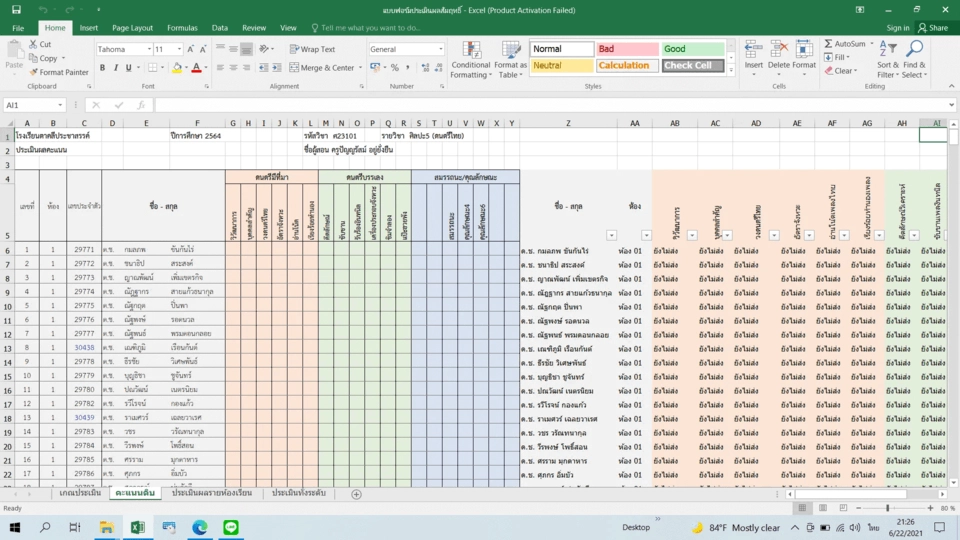
Task: Click the Save icon in quick access toolbar
Action: (15, 10)
